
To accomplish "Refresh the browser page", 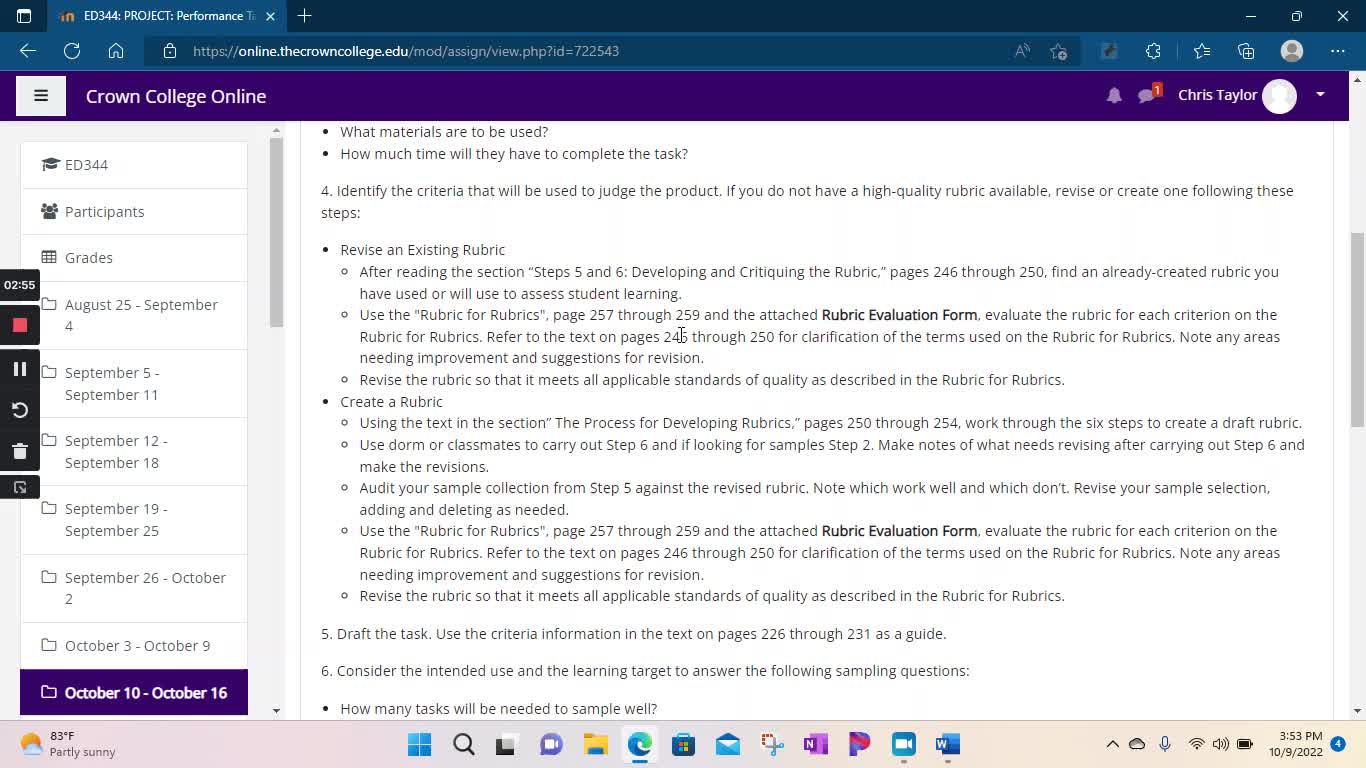I will coord(72,51).
